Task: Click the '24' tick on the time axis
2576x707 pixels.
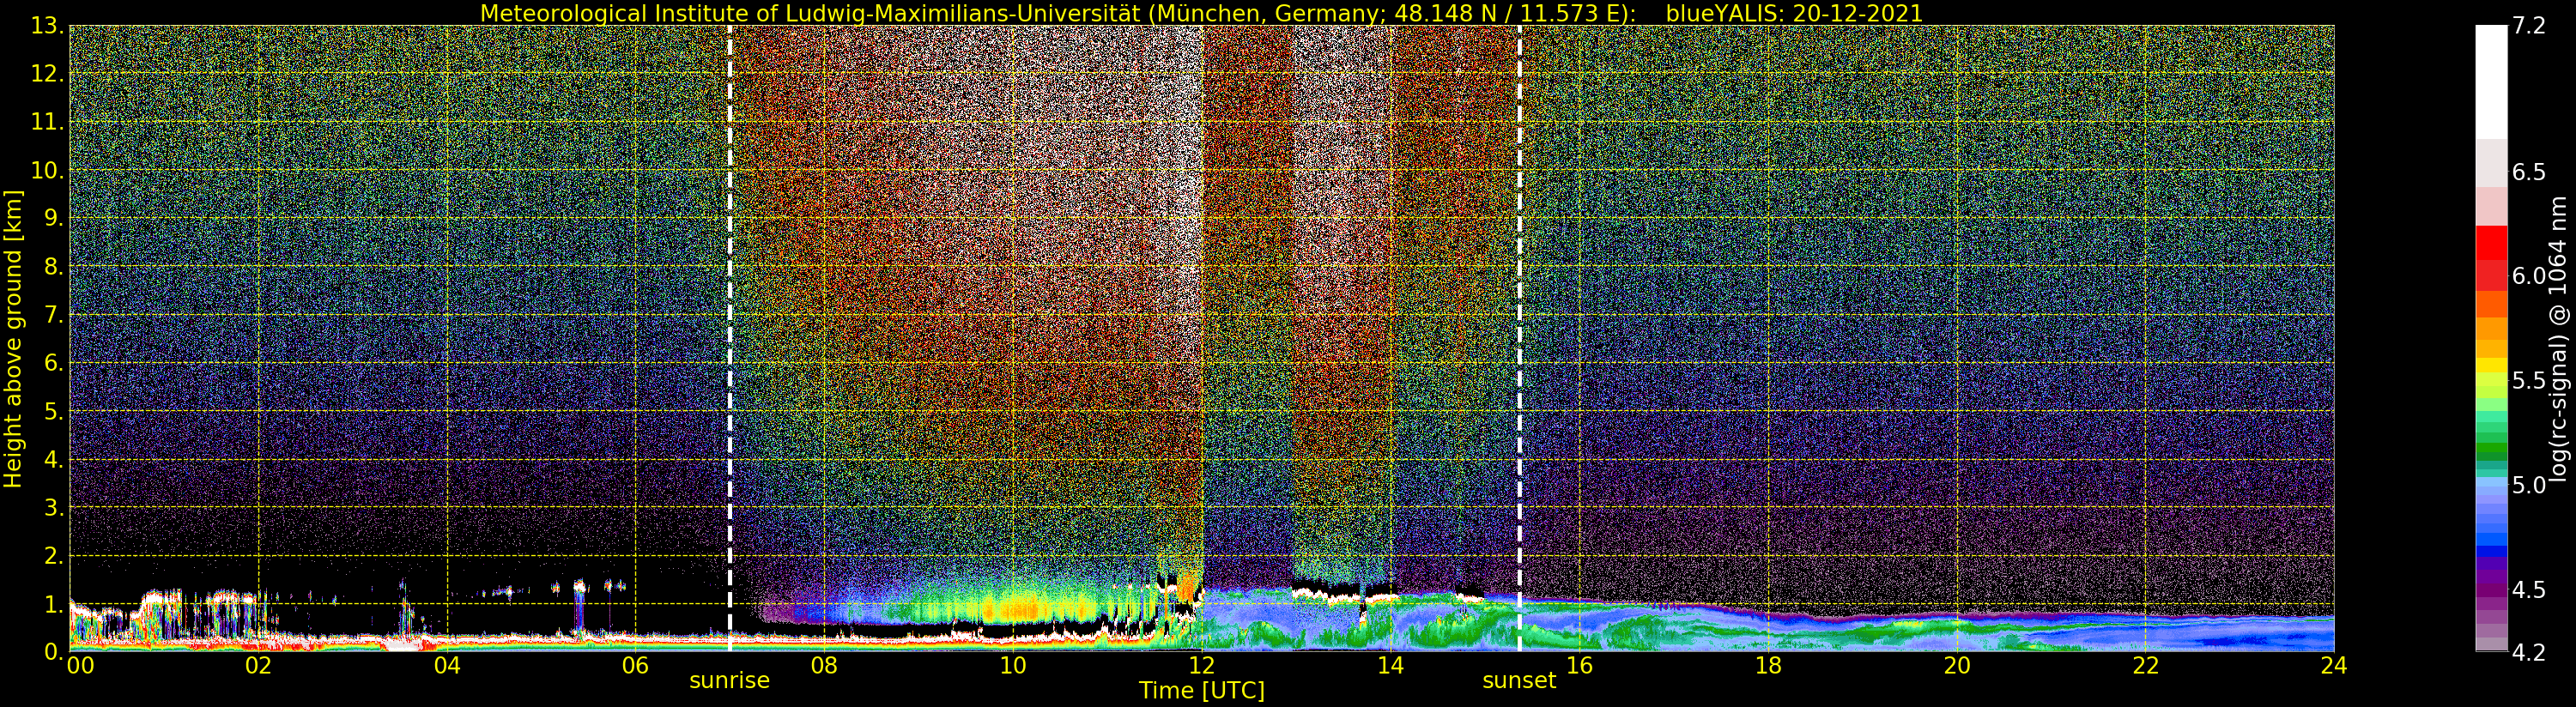Action: (2334, 666)
